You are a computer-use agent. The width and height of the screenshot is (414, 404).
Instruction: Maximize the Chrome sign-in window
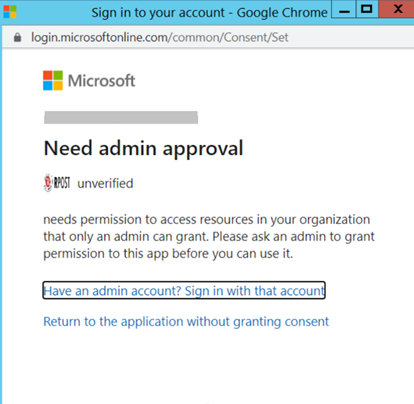click(367, 9)
